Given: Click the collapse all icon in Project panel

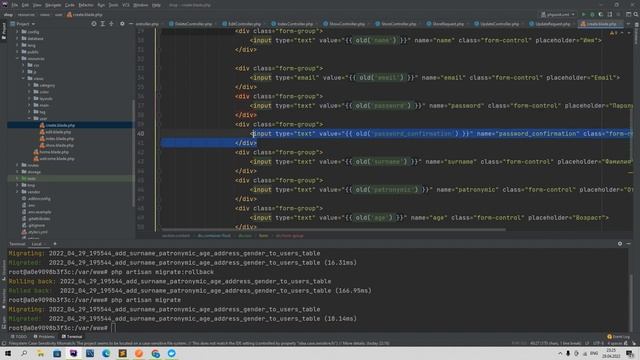Looking at the screenshot, I should 111,24.
